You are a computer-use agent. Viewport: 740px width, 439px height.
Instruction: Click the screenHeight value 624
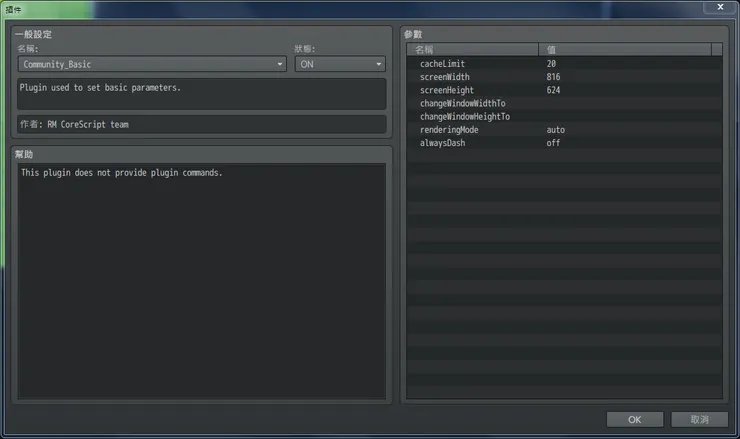[553, 90]
